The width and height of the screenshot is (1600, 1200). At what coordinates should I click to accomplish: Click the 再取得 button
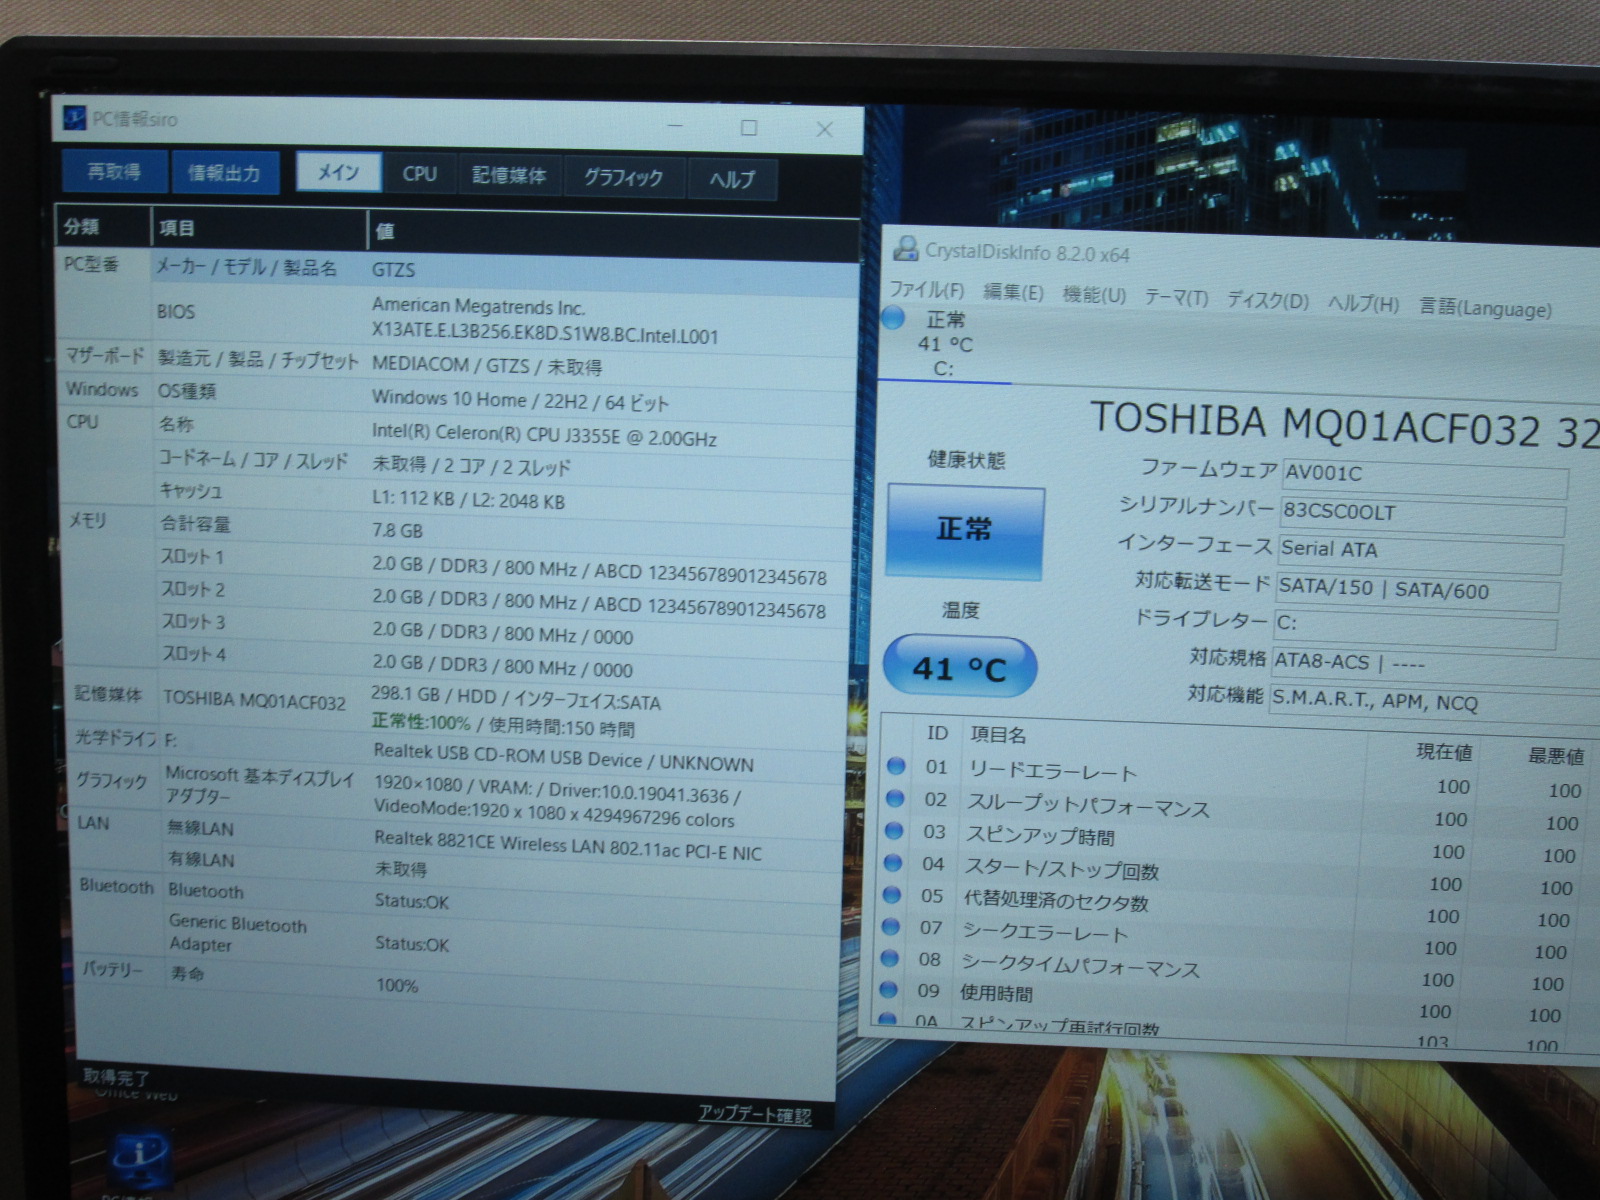coord(113,171)
